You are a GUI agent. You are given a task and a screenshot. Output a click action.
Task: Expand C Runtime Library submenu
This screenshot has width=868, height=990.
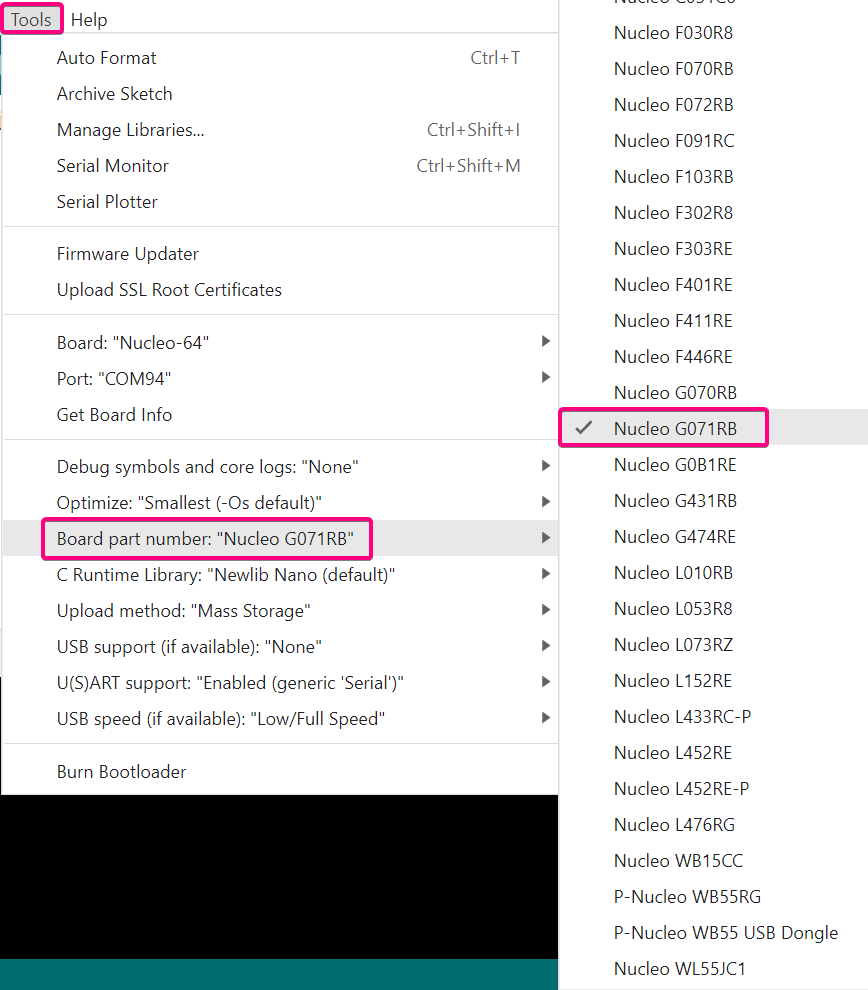281,575
